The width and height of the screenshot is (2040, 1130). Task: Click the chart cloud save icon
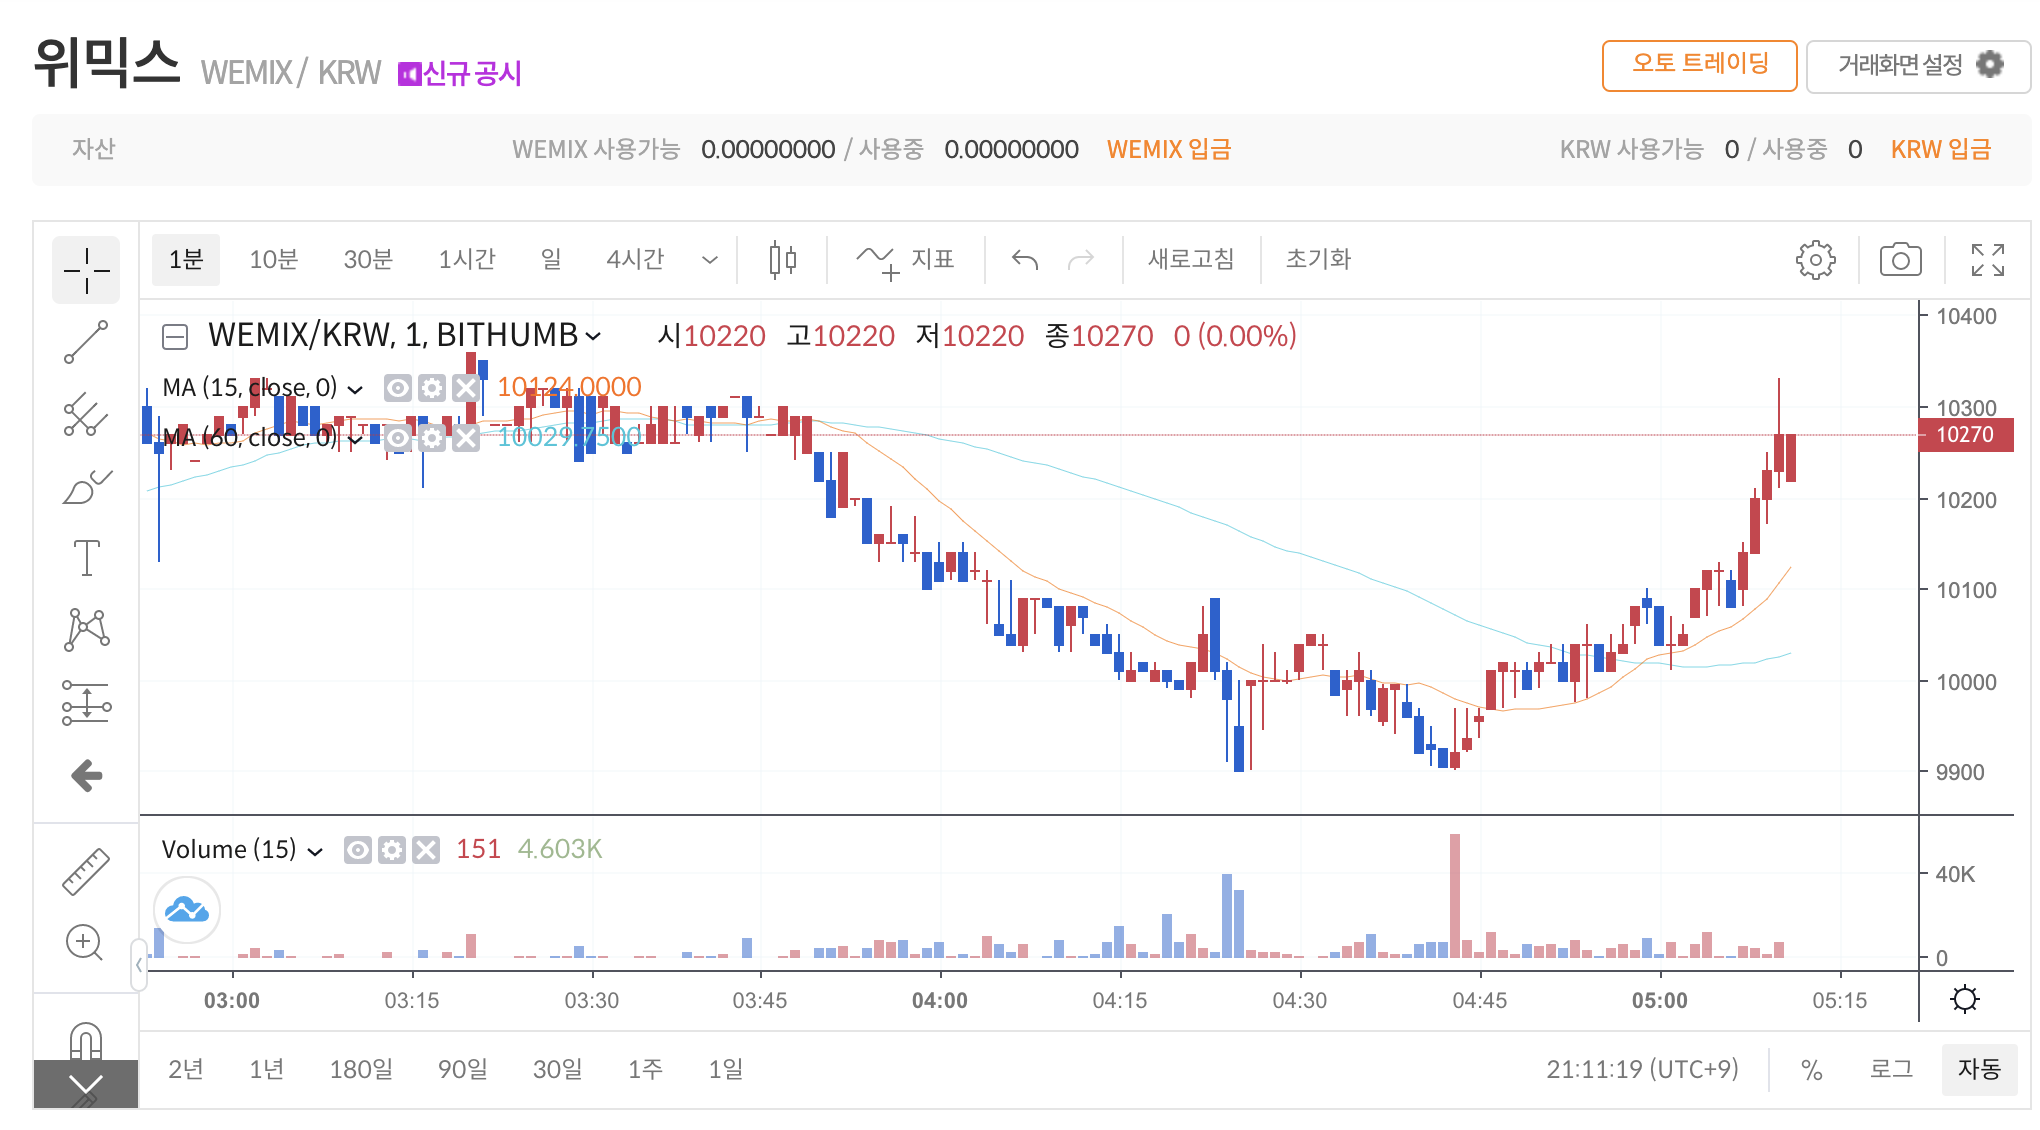pyautogui.click(x=187, y=910)
